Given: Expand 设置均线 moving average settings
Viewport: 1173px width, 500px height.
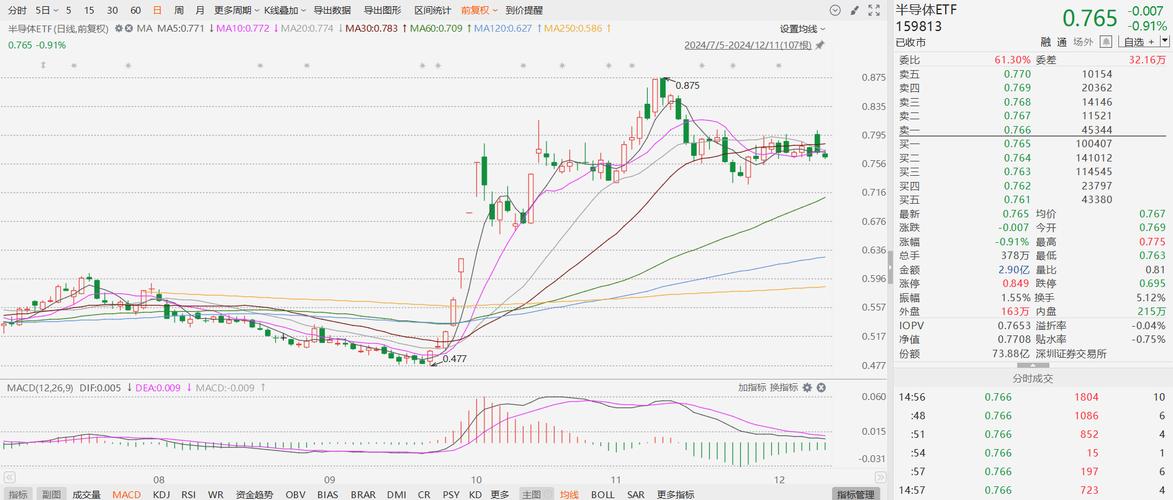Looking at the screenshot, I should pos(803,28).
